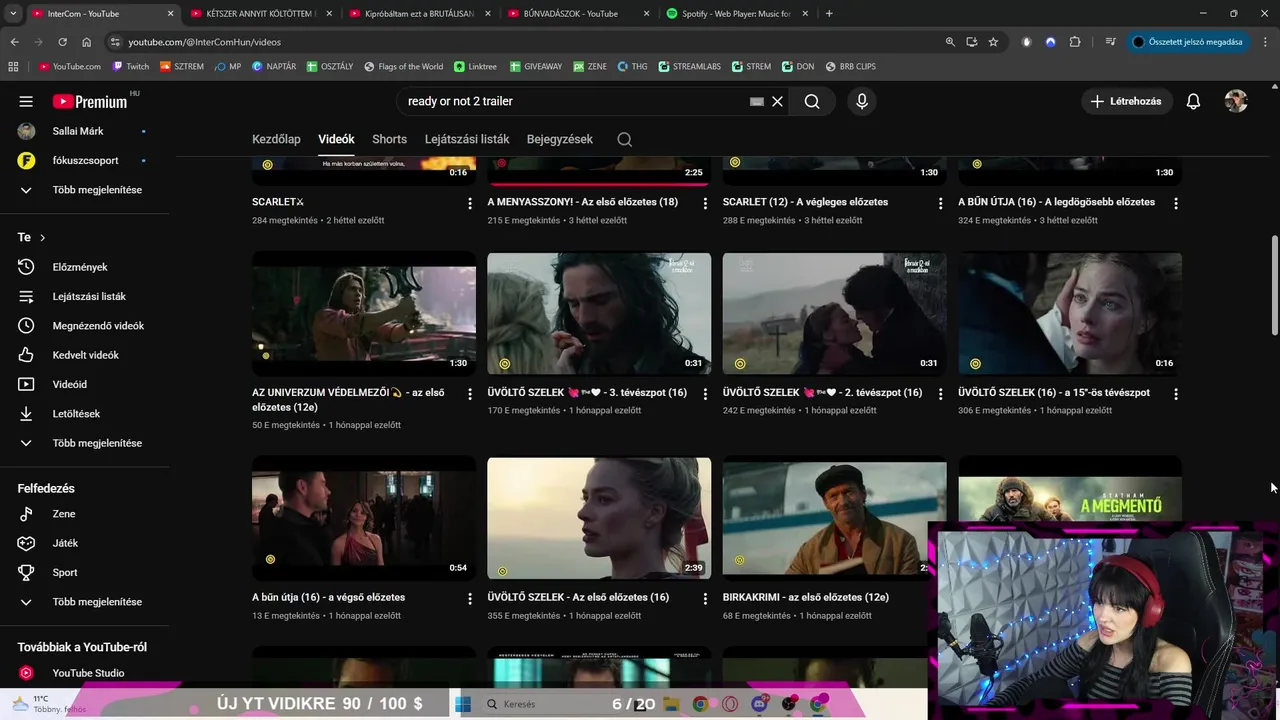The width and height of the screenshot is (1280, 720).
Task: Expand the Te section chevron
Action: [42, 237]
